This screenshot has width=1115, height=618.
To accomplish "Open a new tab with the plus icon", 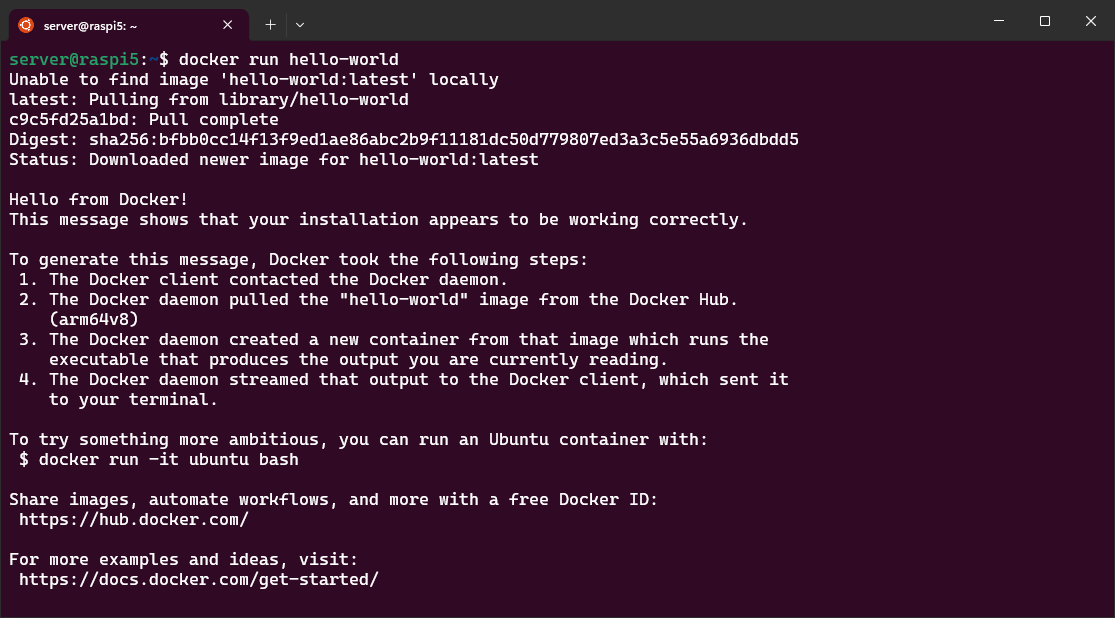I will [x=270, y=25].
